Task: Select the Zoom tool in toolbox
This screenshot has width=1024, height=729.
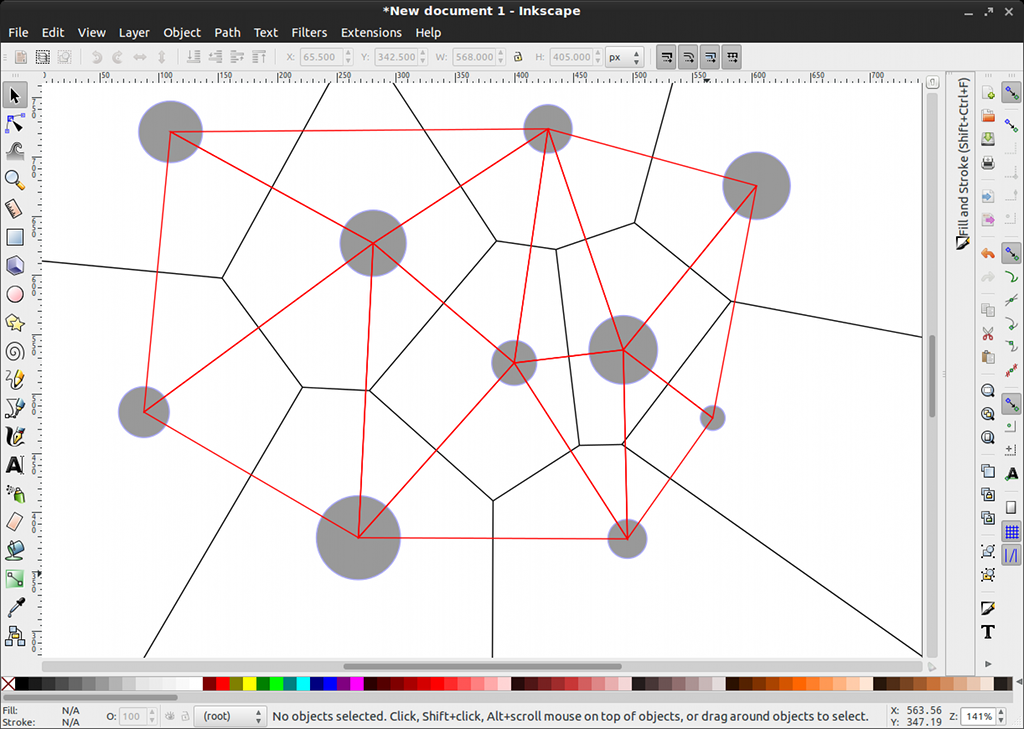Action: click(x=15, y=180)
